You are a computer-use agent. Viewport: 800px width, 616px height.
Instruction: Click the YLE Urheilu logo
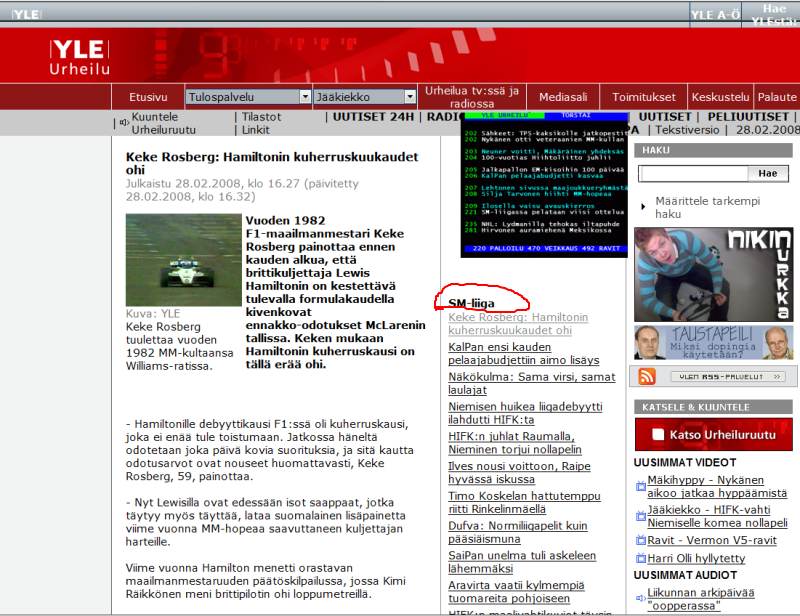coord(76,57)
